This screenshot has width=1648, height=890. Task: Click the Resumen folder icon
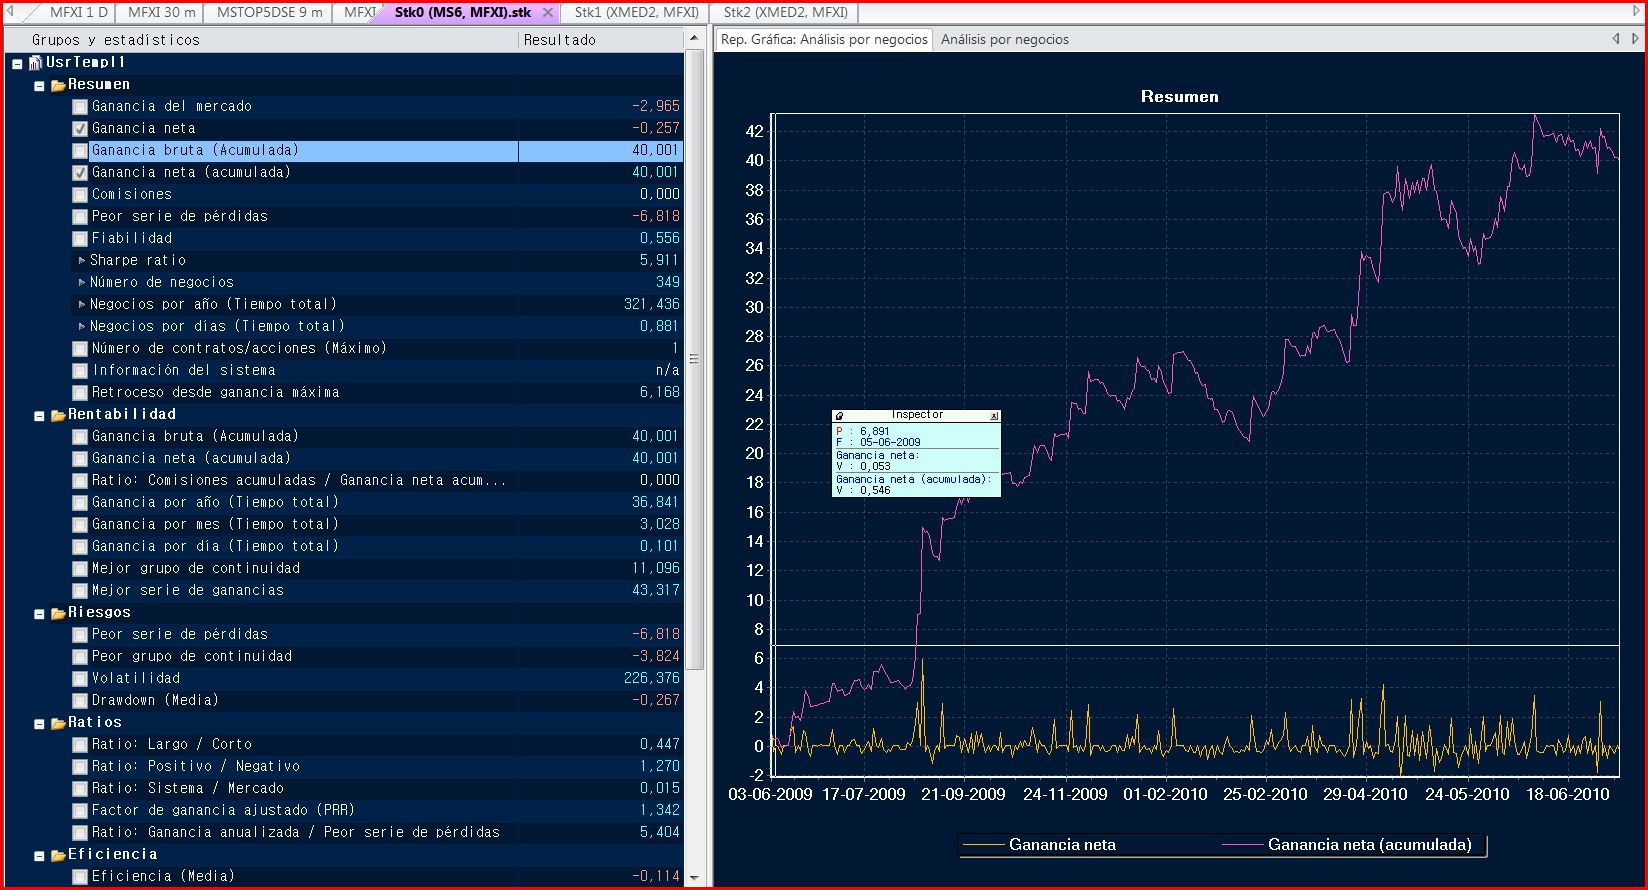click(58, 85)
